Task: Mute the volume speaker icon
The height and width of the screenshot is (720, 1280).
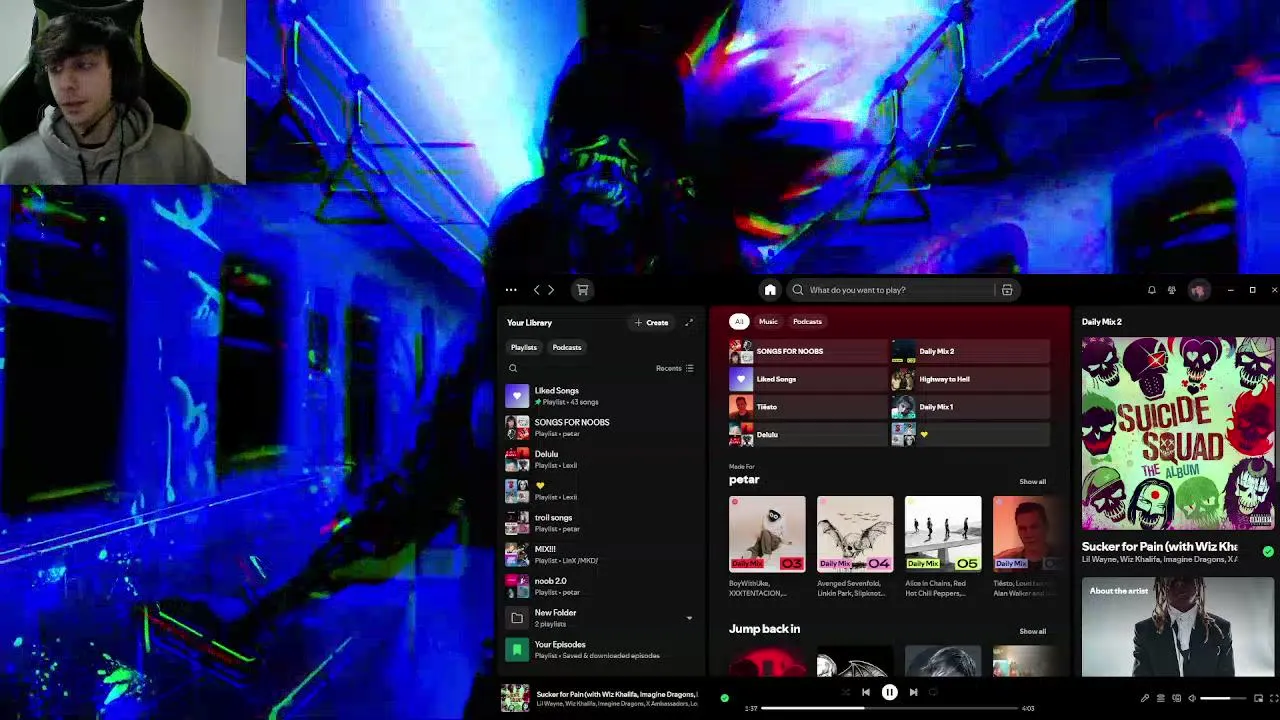Action: pyautogui.click(x=1192, y=698)
